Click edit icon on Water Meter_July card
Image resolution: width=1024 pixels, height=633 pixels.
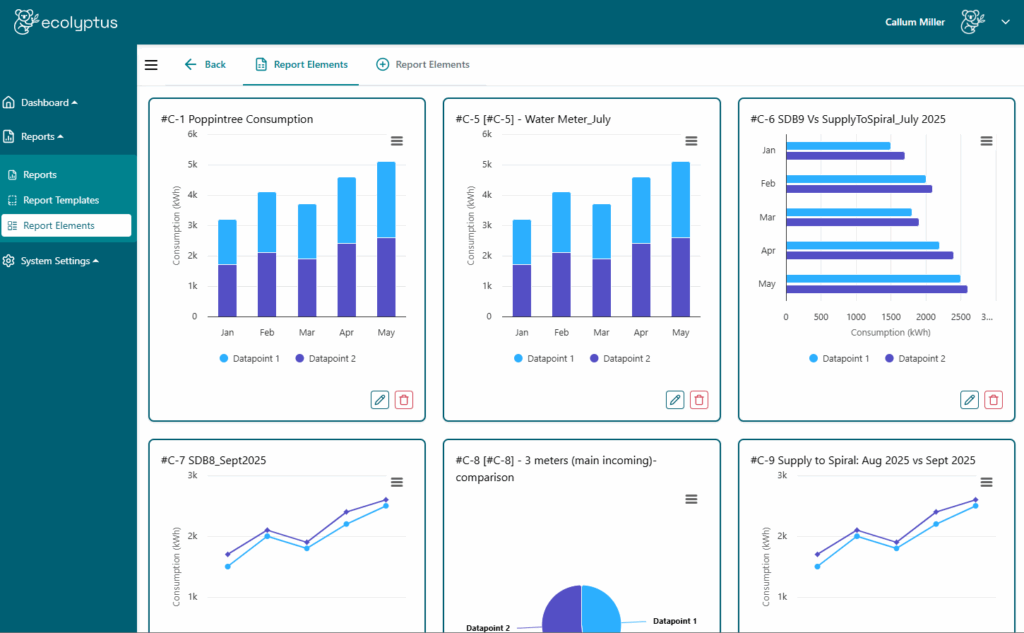[675, 400]
